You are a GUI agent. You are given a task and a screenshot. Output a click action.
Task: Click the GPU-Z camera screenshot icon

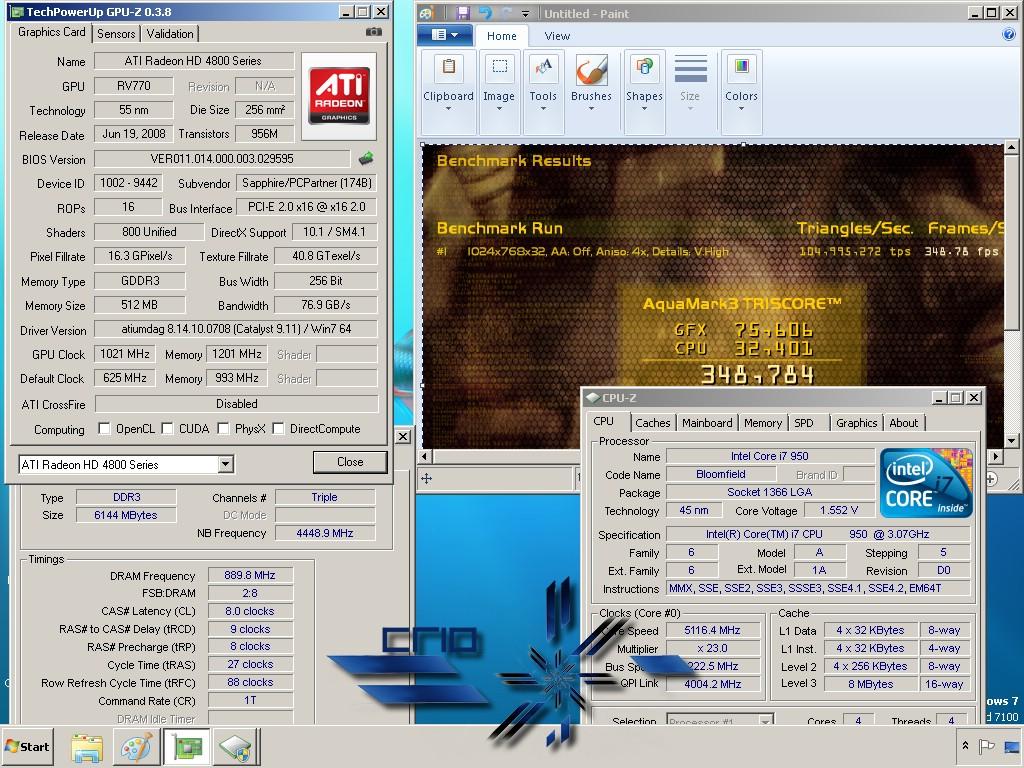tap(374, 31)
